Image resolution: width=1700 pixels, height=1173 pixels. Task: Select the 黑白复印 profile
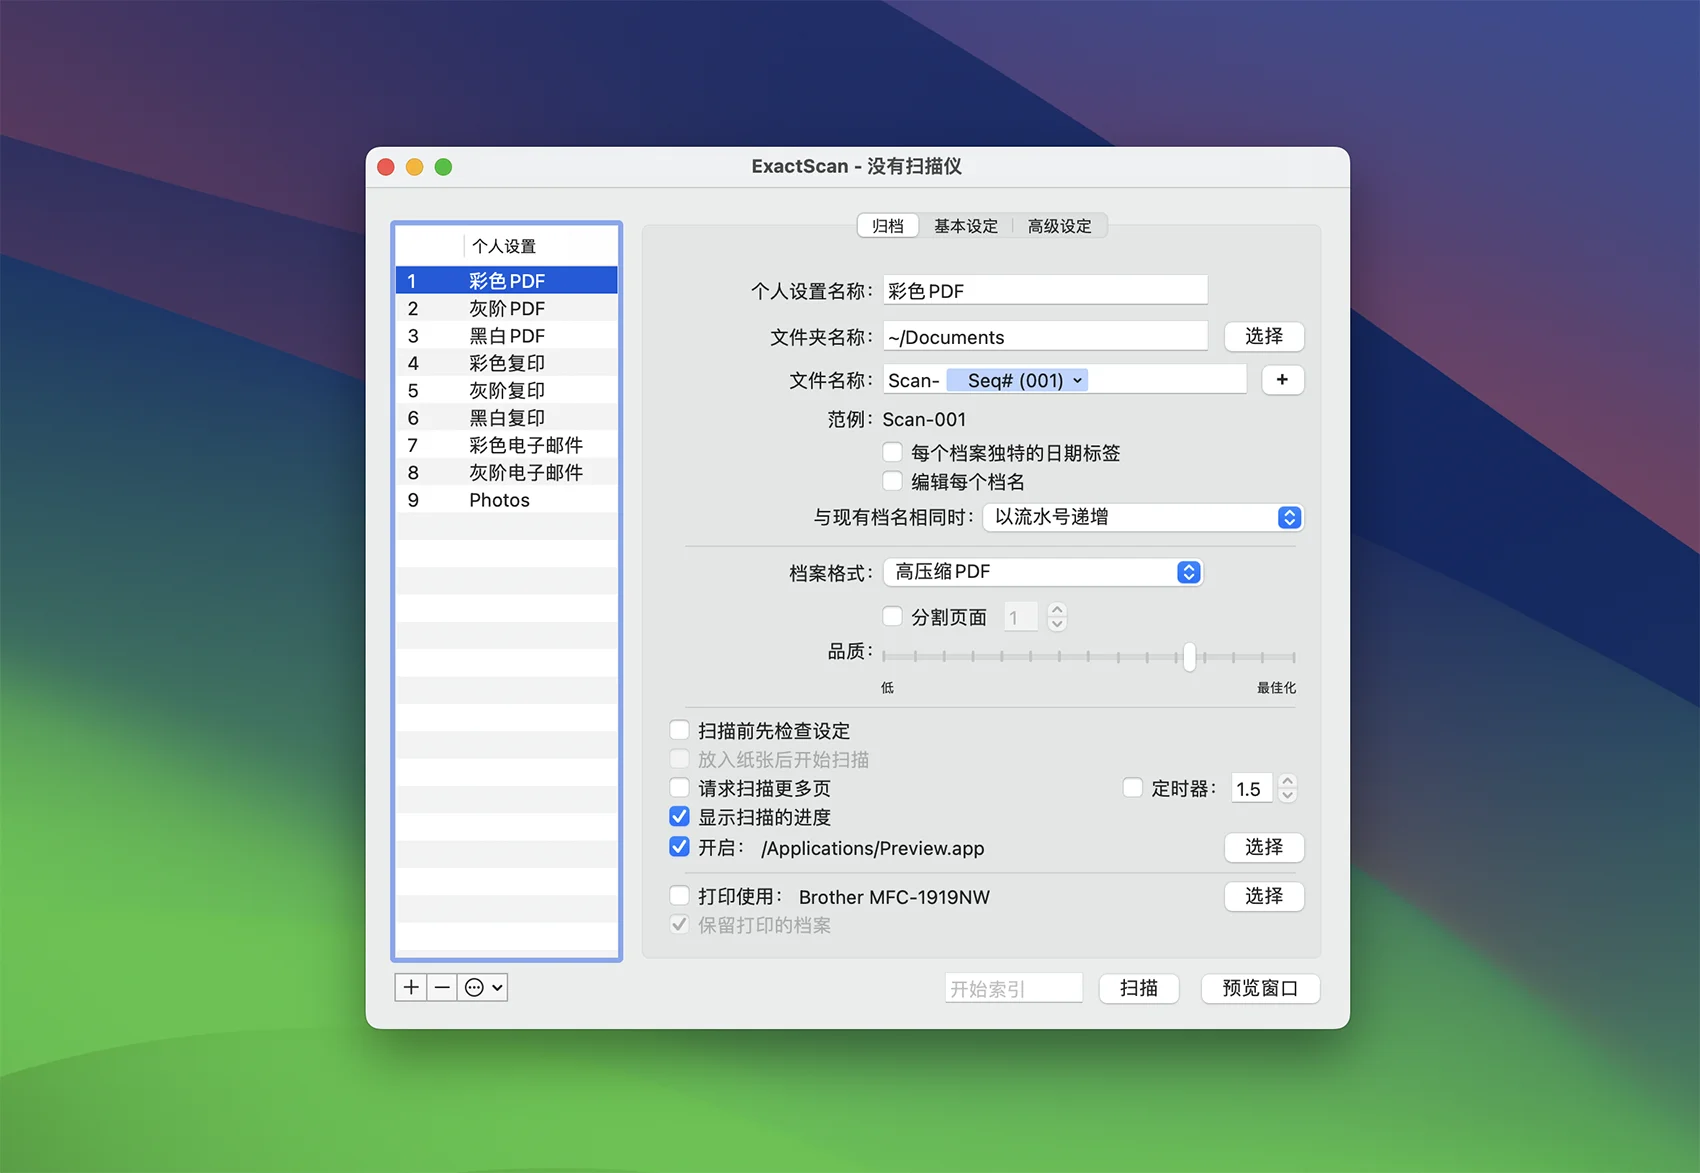pos(507,417)
